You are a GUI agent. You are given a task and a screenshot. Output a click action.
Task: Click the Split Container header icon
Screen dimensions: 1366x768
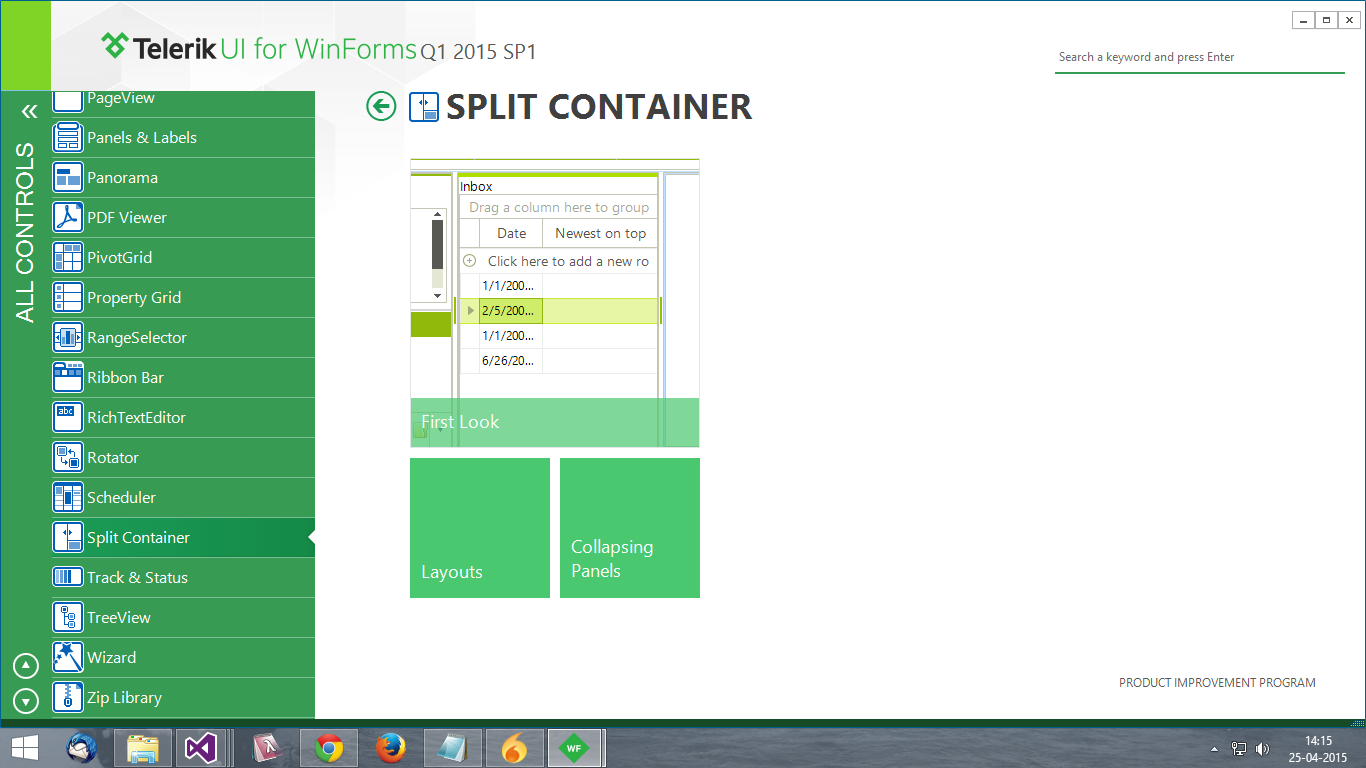tap(424, 107)
